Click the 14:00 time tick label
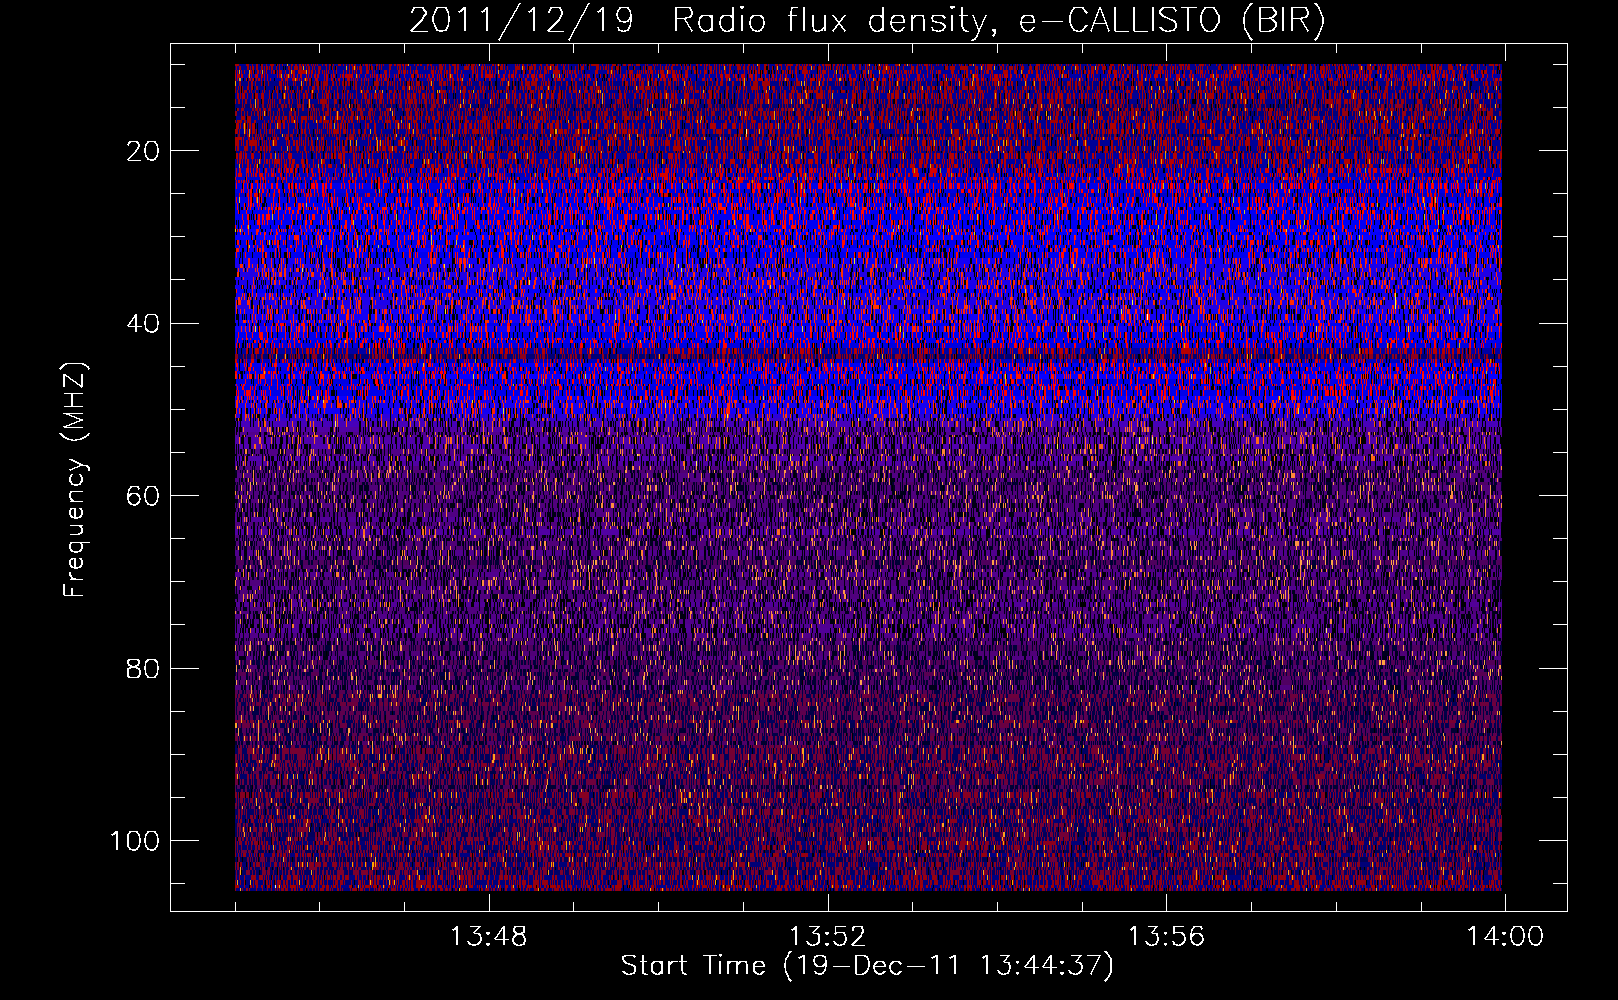 [1505, 937]
